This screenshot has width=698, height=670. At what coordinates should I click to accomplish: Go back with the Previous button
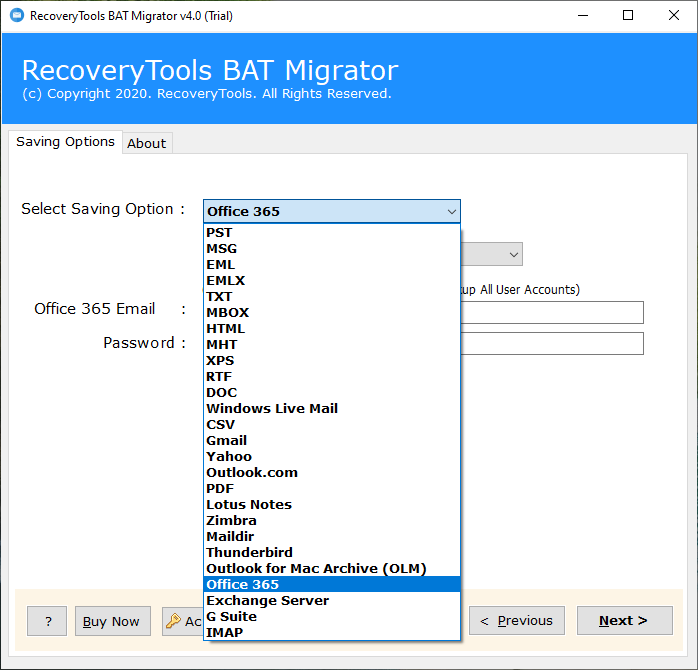[517, 620]
